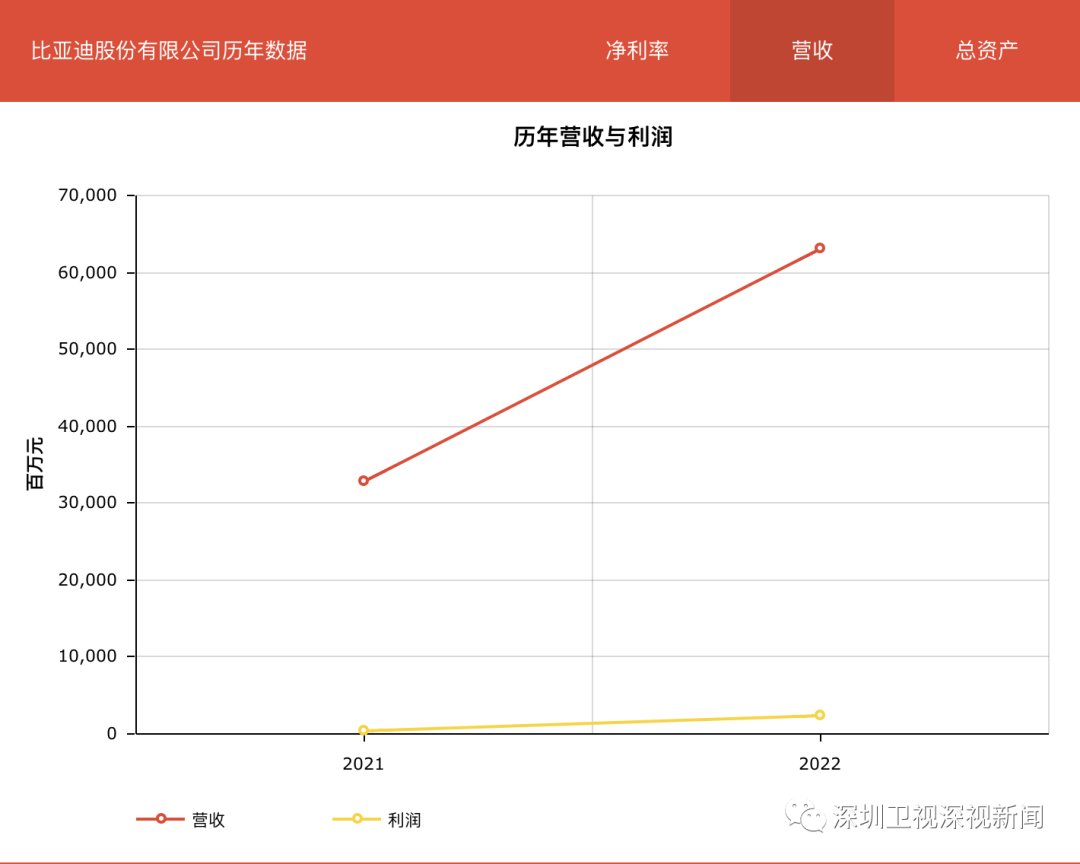This screenshot has width=1080, height=864.
Task: Click the 百万元 y-axis unit title
Action: pyautogui.click(x=36, y=464)
